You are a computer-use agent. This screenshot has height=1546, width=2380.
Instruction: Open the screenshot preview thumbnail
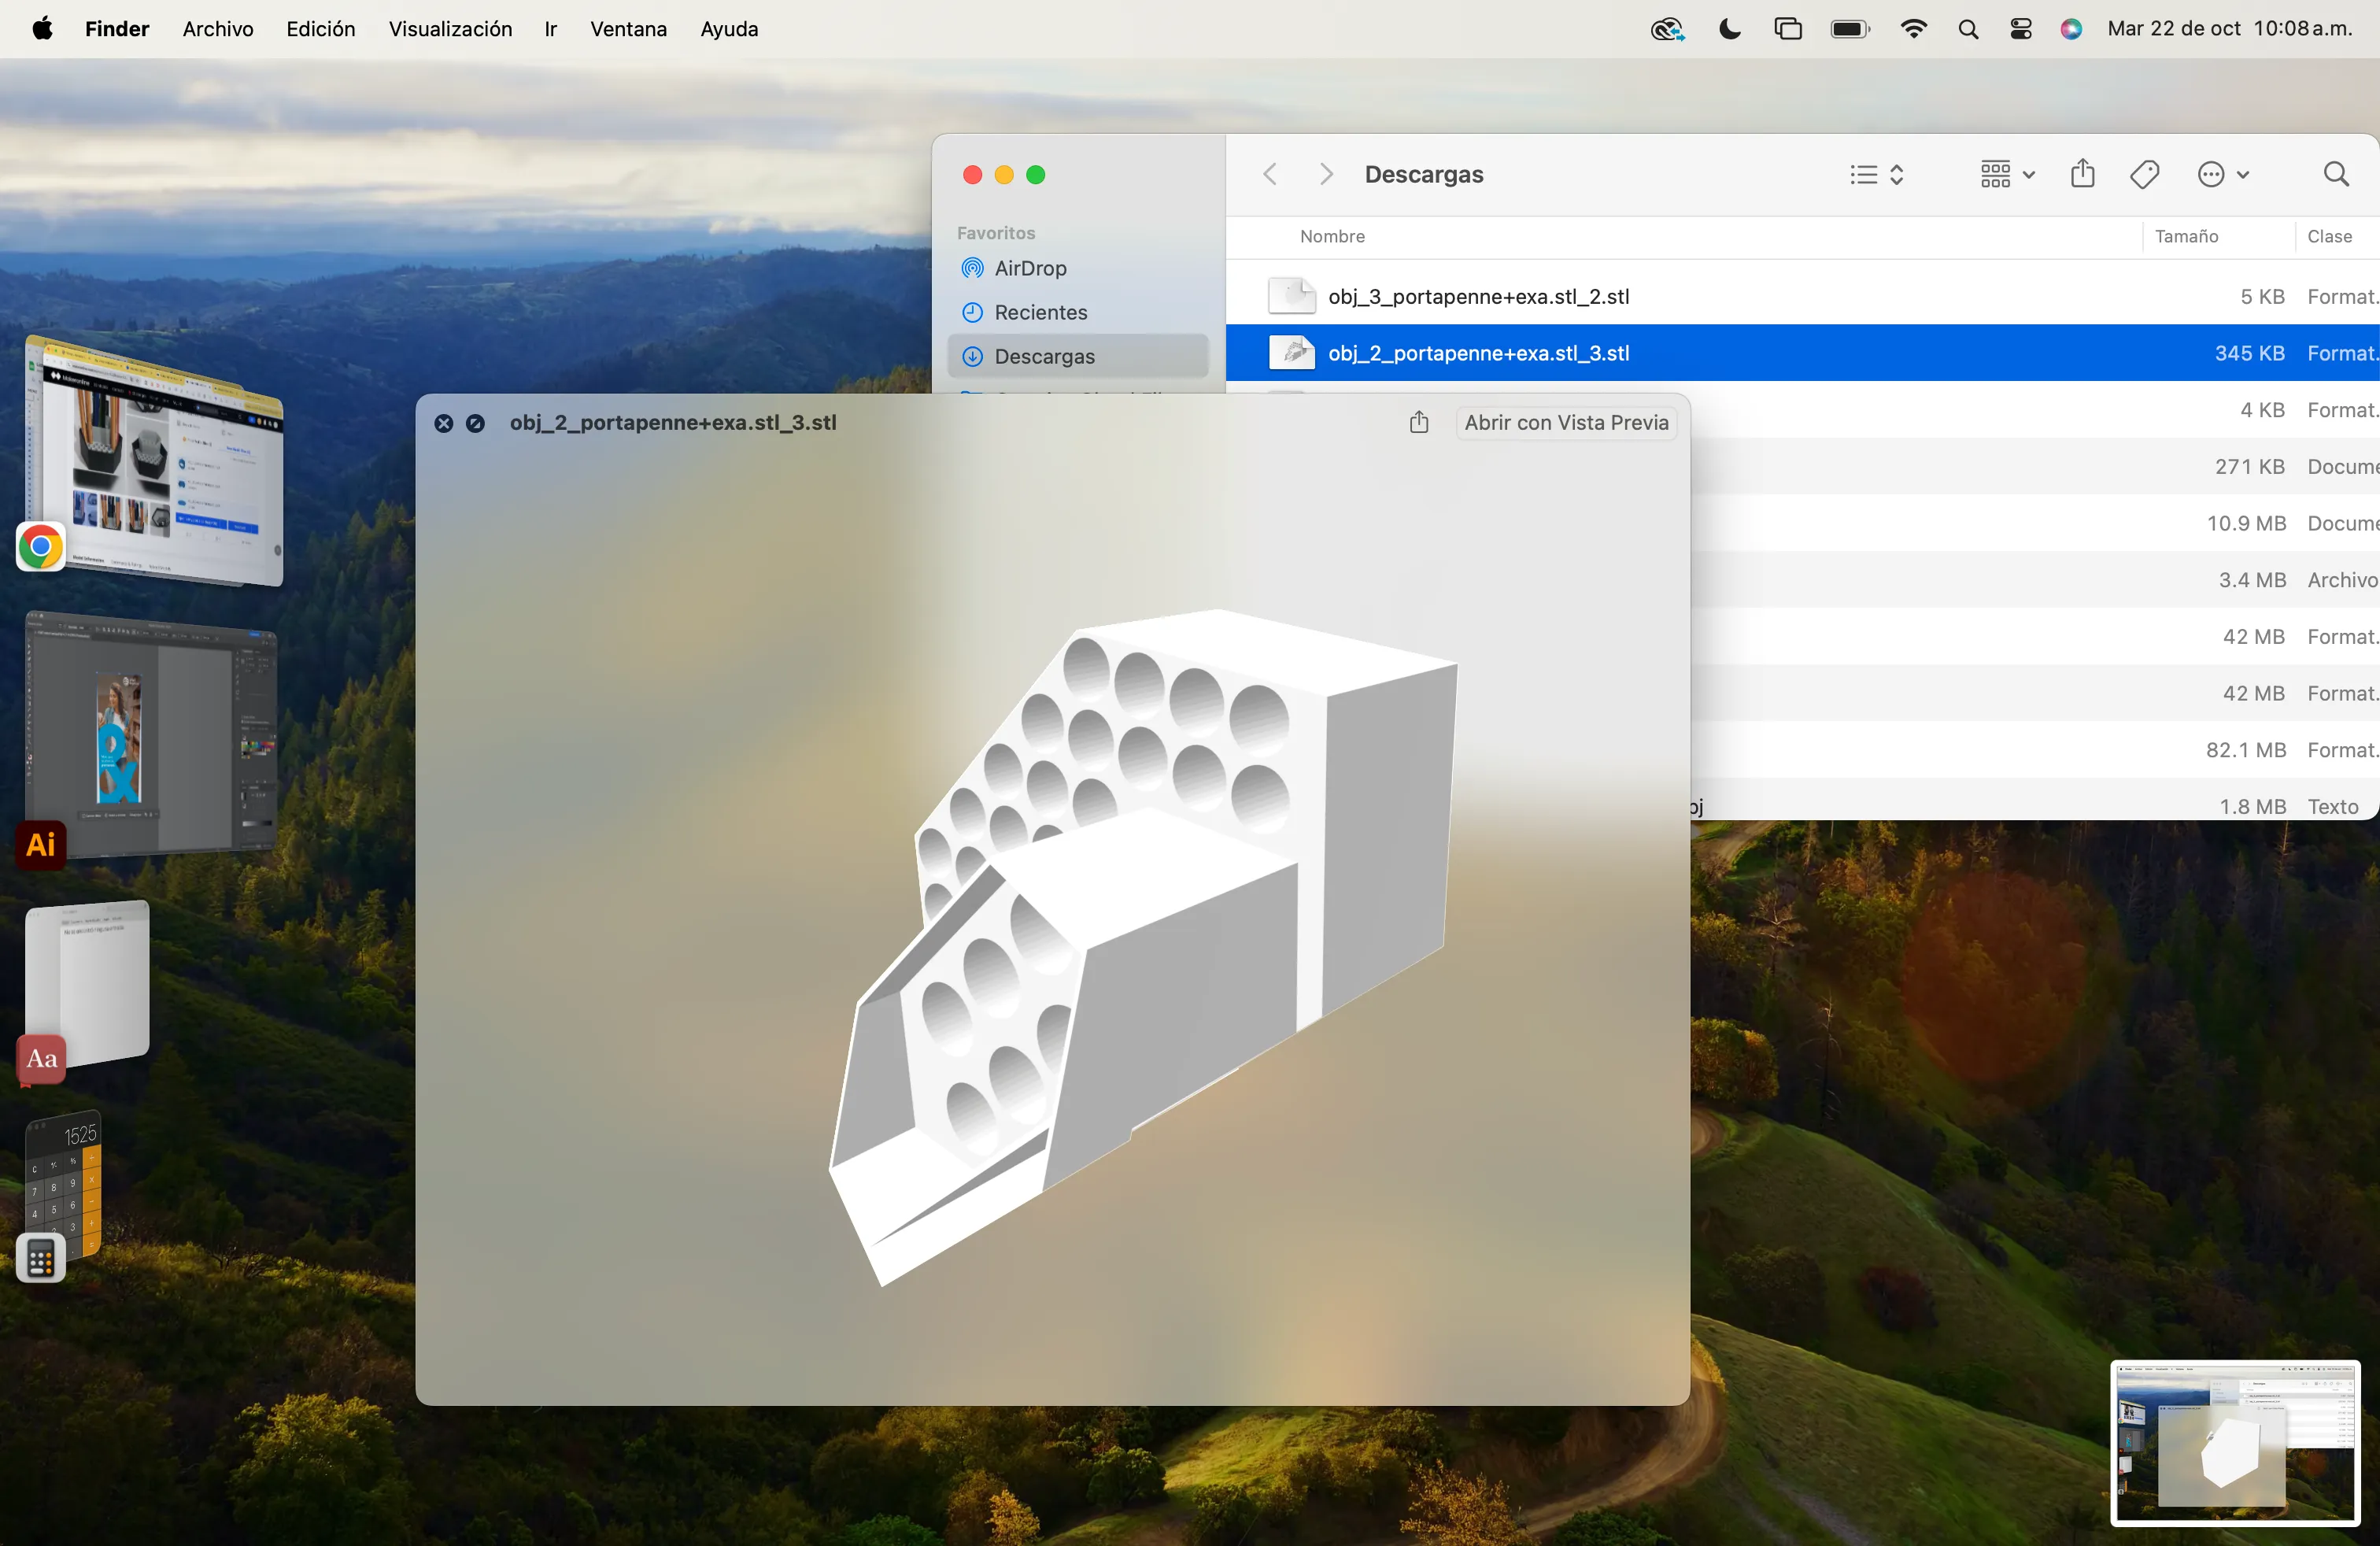(x=2235, y=1442)
